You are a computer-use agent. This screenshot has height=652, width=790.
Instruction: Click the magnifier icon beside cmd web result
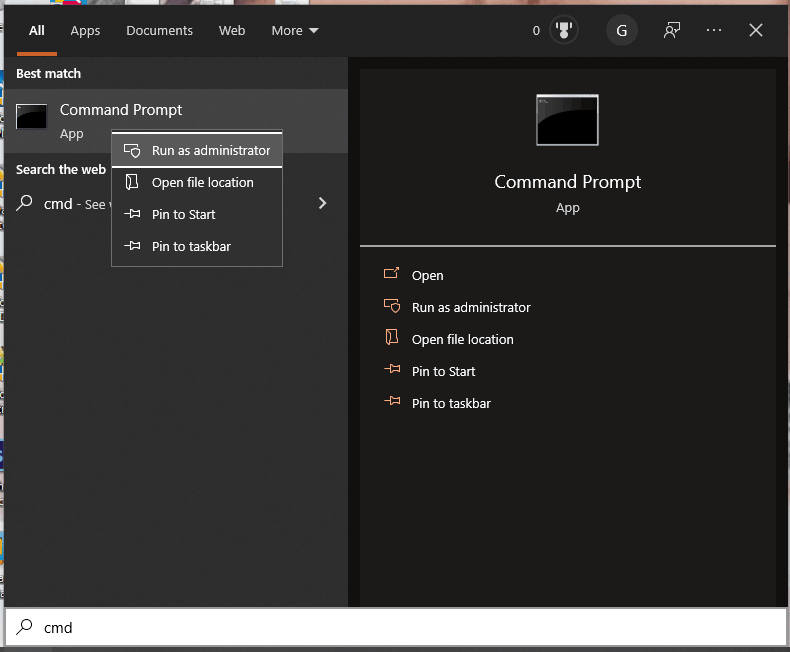[24, 203]
